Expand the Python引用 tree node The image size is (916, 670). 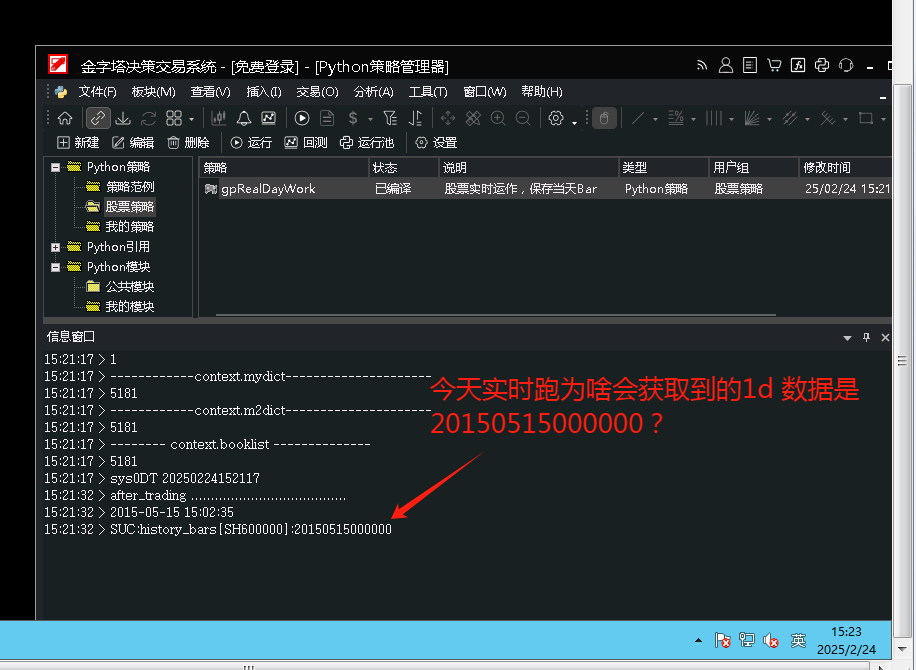click(x=56, y=247)
